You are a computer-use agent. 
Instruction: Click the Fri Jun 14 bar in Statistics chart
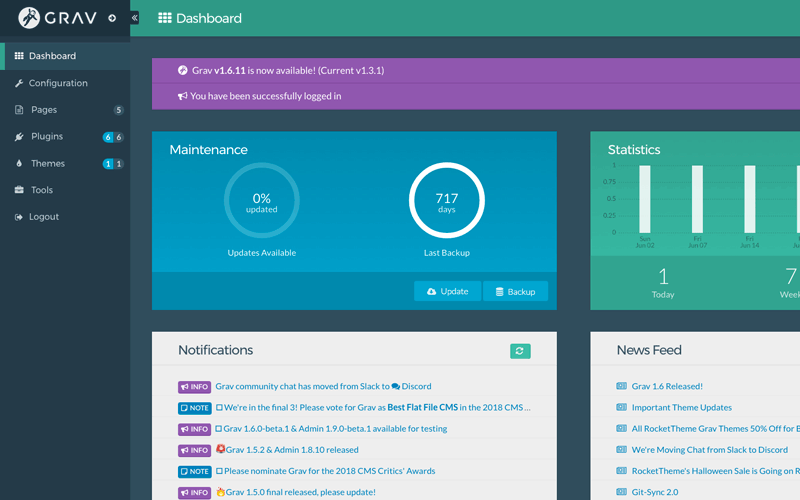coord(749,199)
